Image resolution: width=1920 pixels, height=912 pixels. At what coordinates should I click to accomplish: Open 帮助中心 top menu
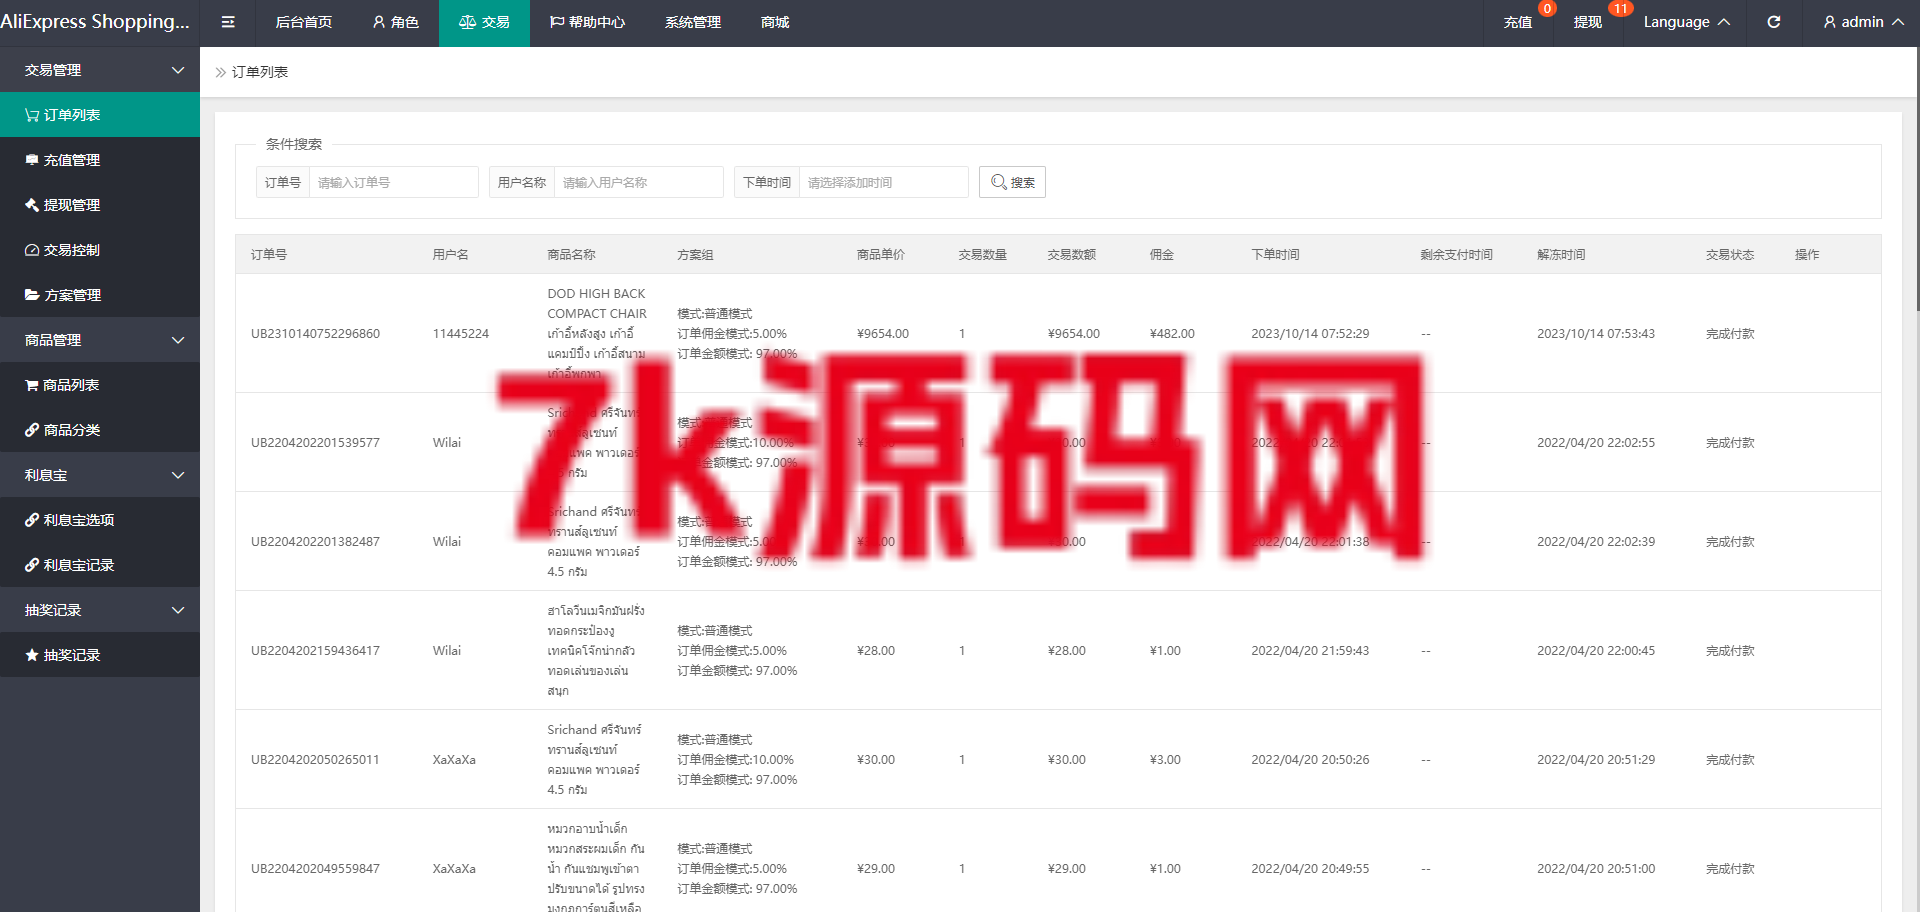(587, 22)
